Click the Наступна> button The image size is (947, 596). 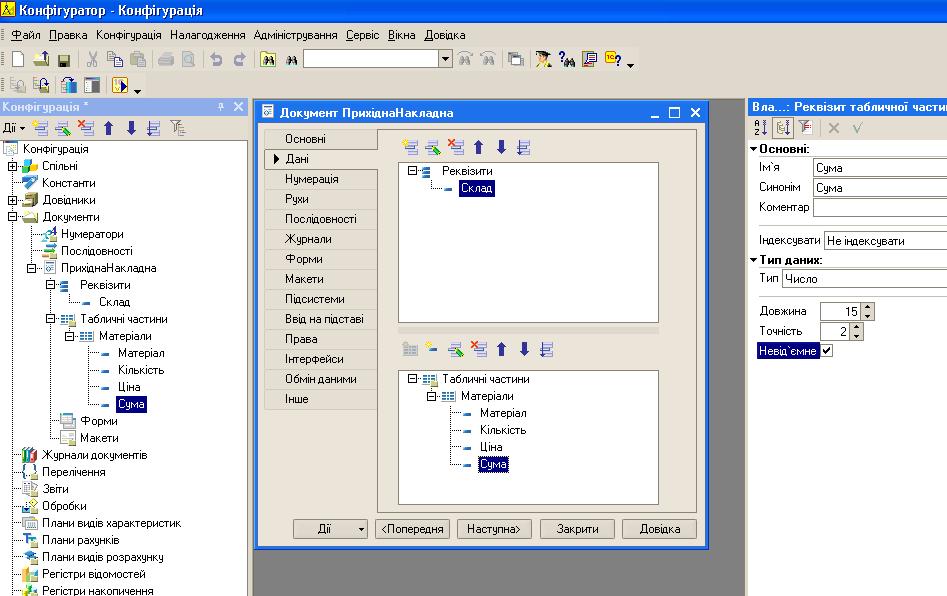pyautogui.click(x=494, y=529)
